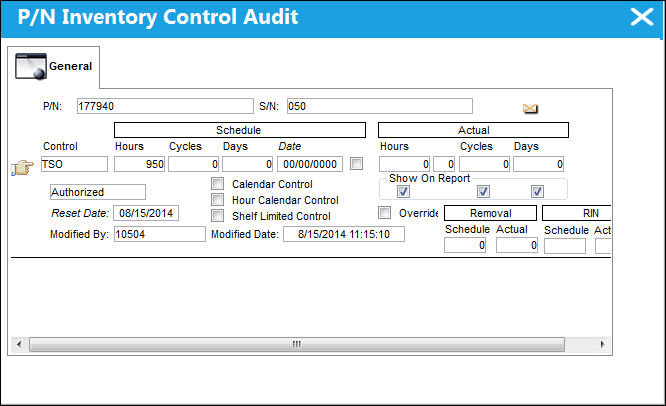Click the Schedule Cycles field

click(193, 164)
